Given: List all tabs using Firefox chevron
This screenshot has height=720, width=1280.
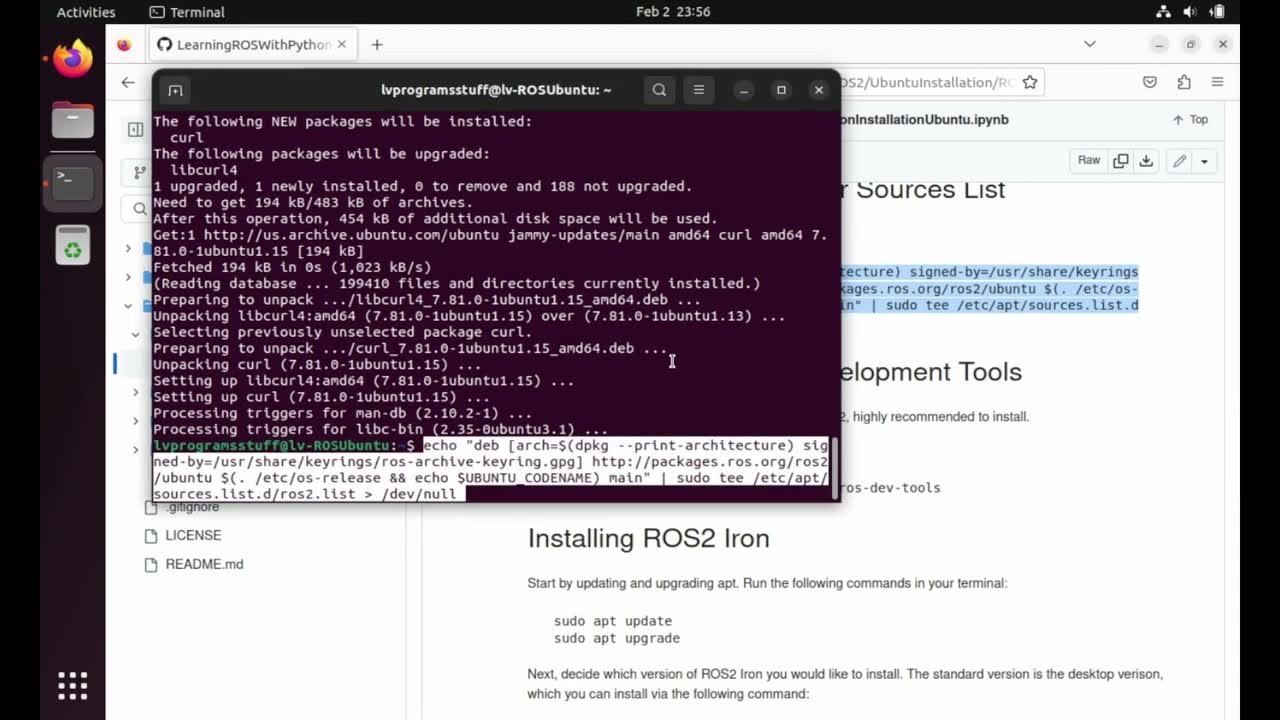Looking at the screenshot, I should (x=1090, y=44).
